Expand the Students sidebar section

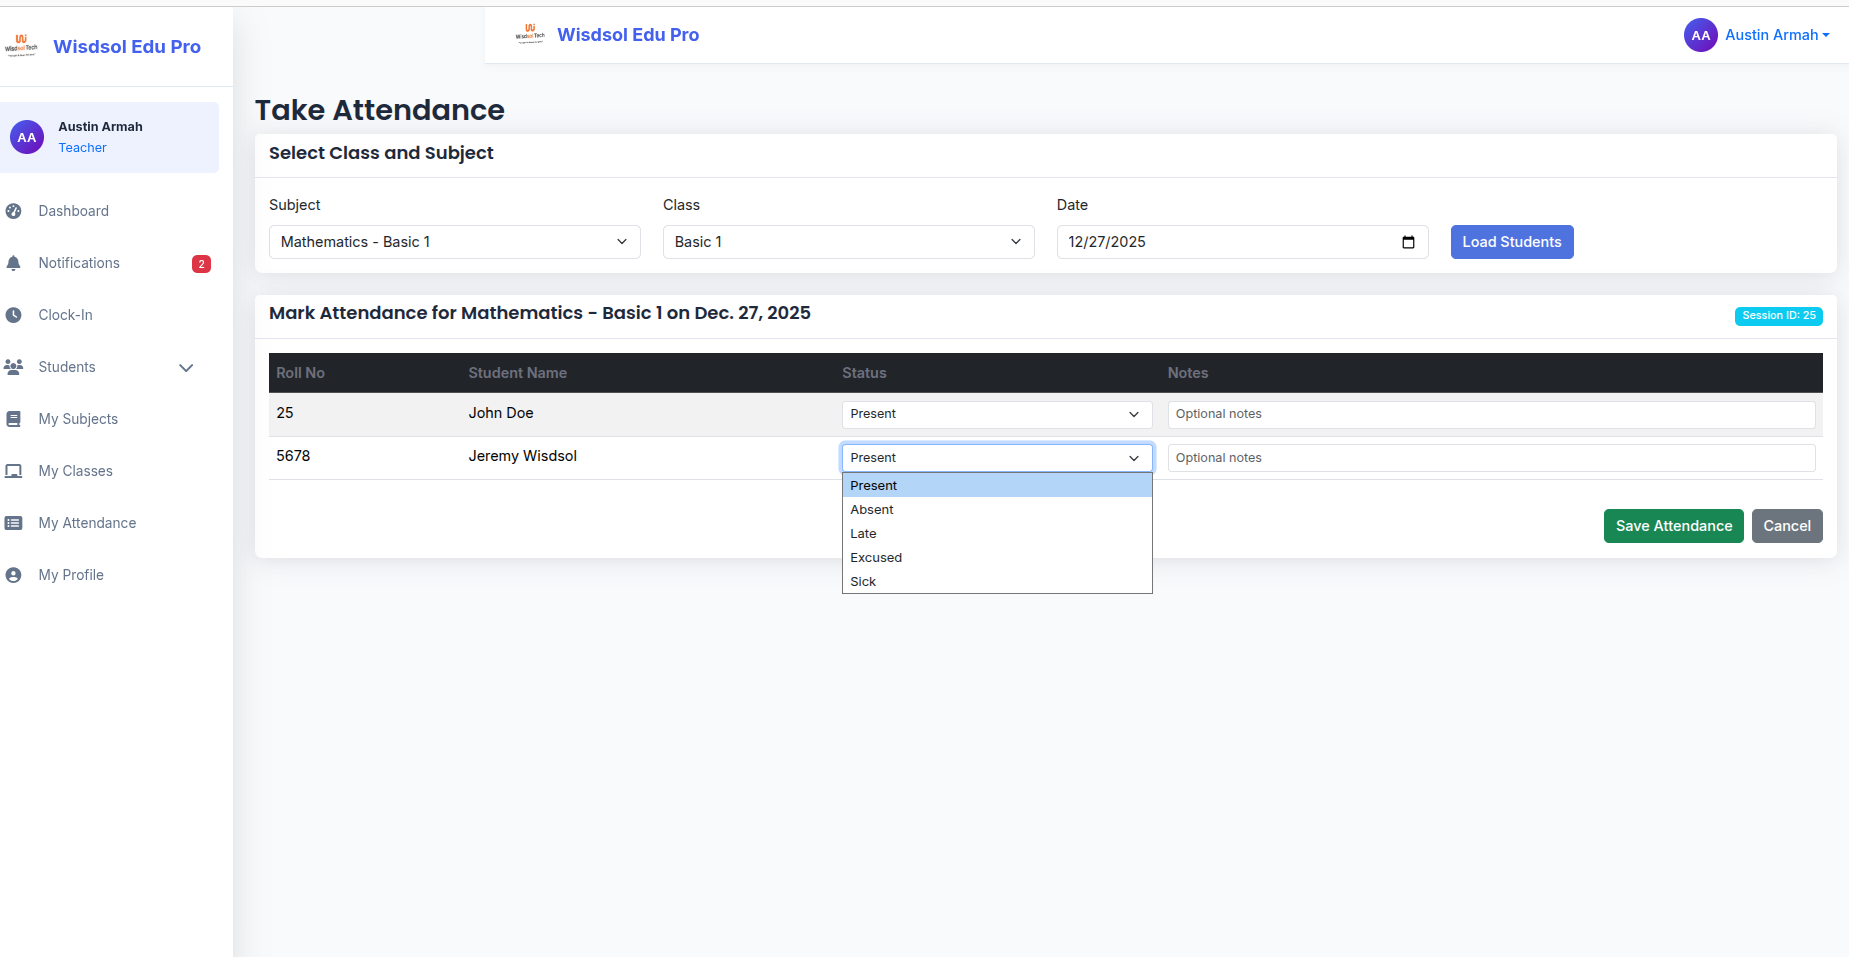[186, 367]
